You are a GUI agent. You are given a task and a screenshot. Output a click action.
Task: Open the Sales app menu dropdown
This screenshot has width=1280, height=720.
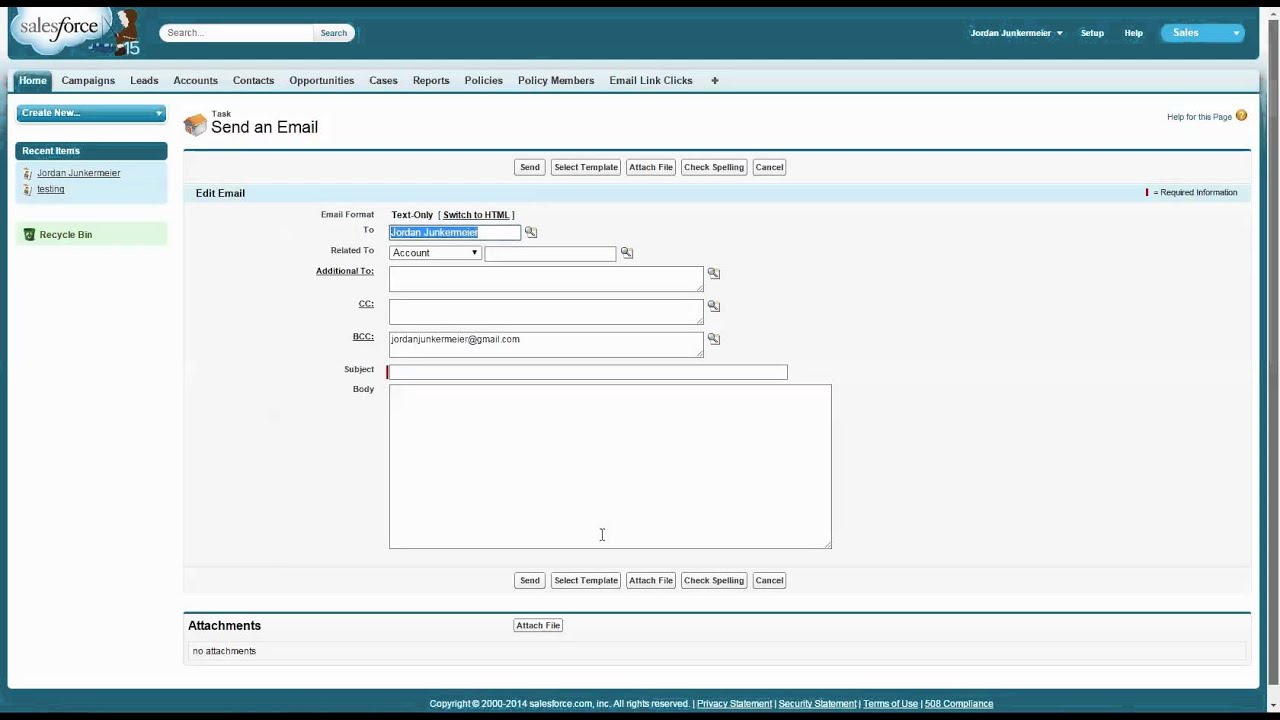point(1202,33)
